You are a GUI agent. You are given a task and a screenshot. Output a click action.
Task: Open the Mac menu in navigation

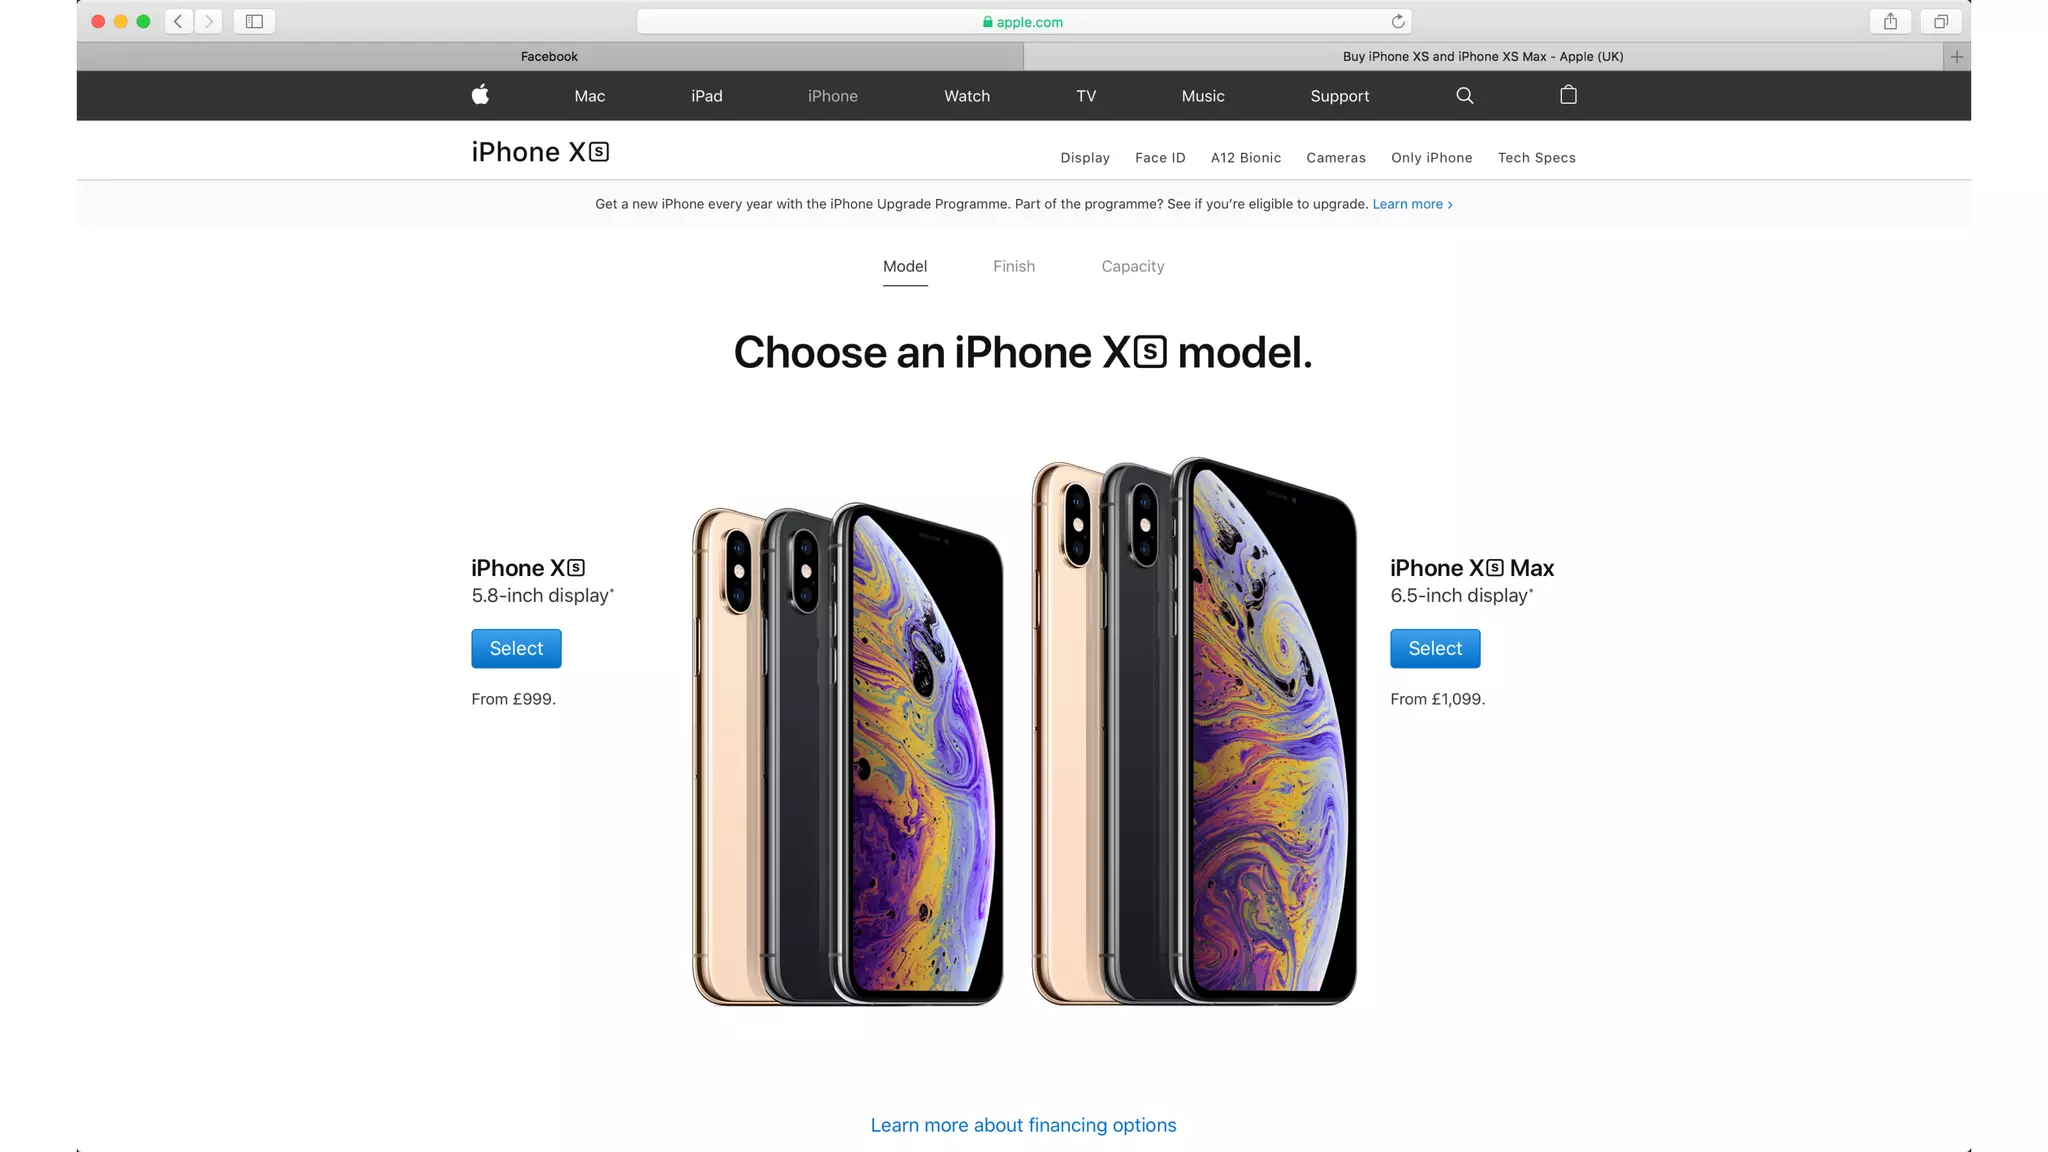click(589, 96)
